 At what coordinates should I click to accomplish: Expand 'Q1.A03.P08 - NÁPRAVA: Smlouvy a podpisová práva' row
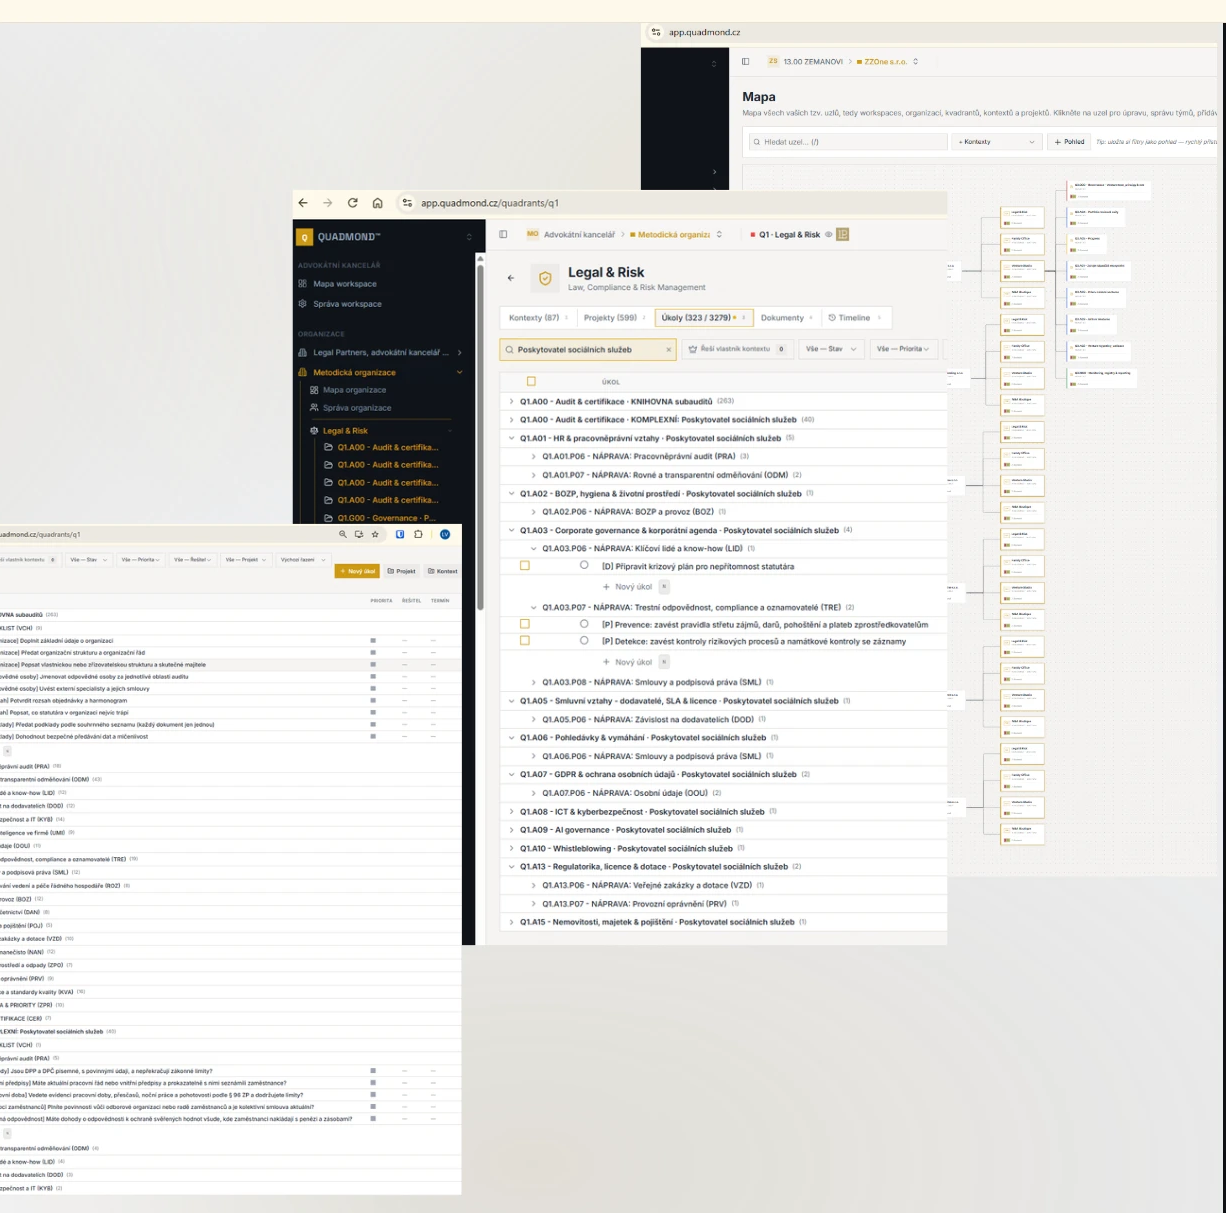(x=534, y=682)
